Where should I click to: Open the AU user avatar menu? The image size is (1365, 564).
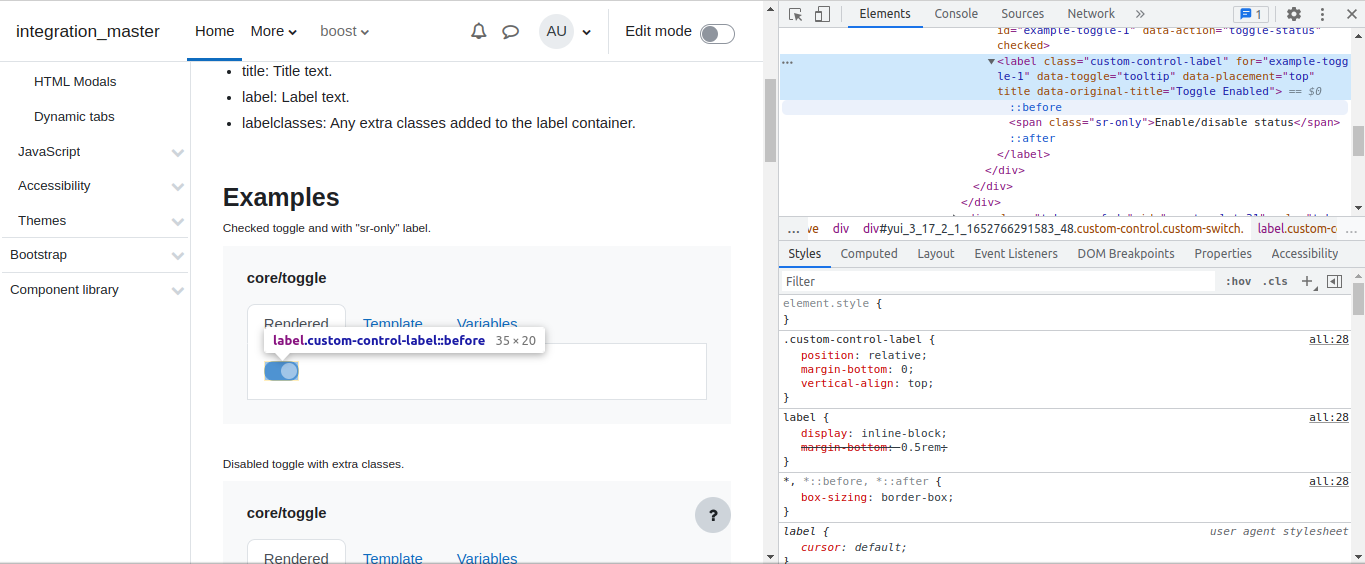coord(557,31)
